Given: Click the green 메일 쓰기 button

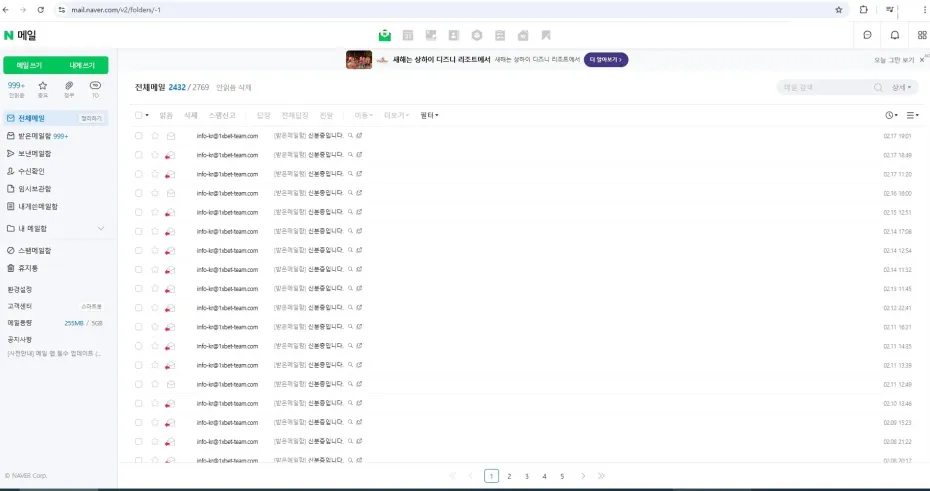Looking at the screenshot, I should pyautogui.click(x=30, y=65).
